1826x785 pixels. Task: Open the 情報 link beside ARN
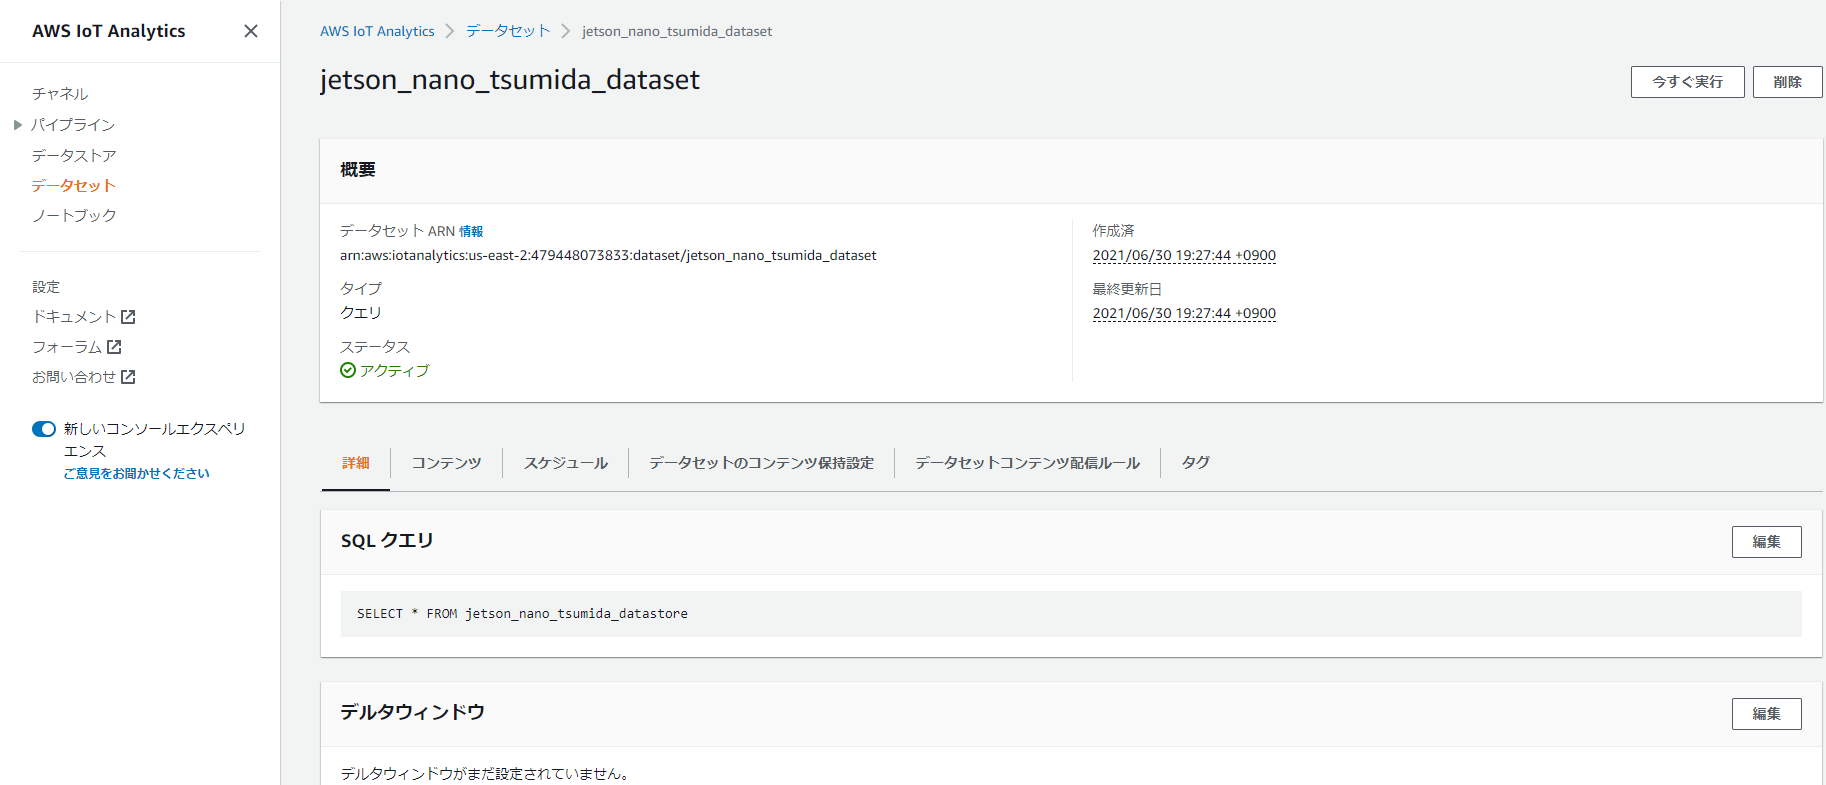471,232
